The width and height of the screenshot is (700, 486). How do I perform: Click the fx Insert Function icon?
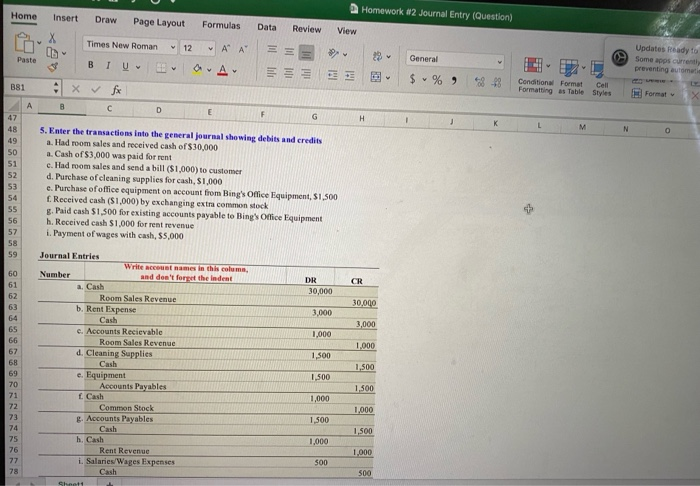(116, 90)
